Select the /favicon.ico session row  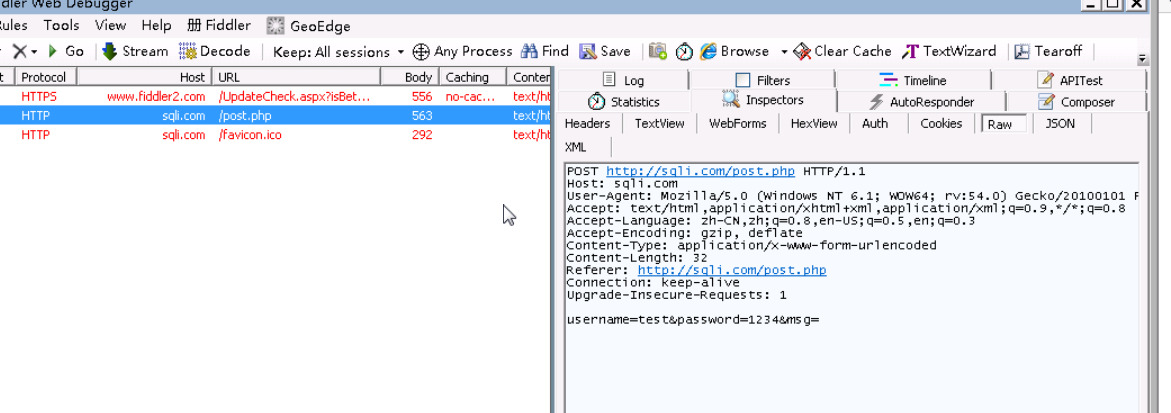click(275, 135)
